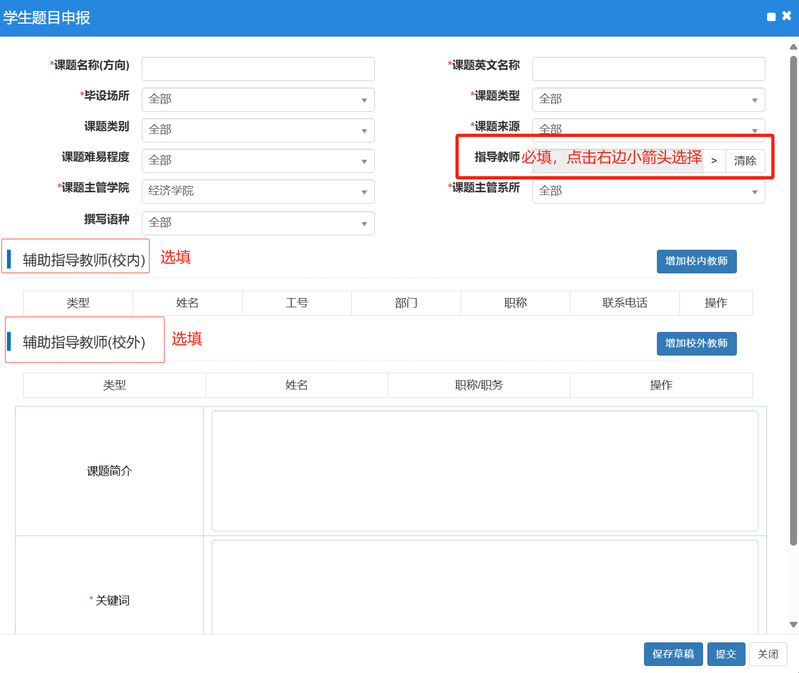Select a 课题难易程度 option from dropdown
Viewport: 799px width, 673px height.
pos(258,160)
